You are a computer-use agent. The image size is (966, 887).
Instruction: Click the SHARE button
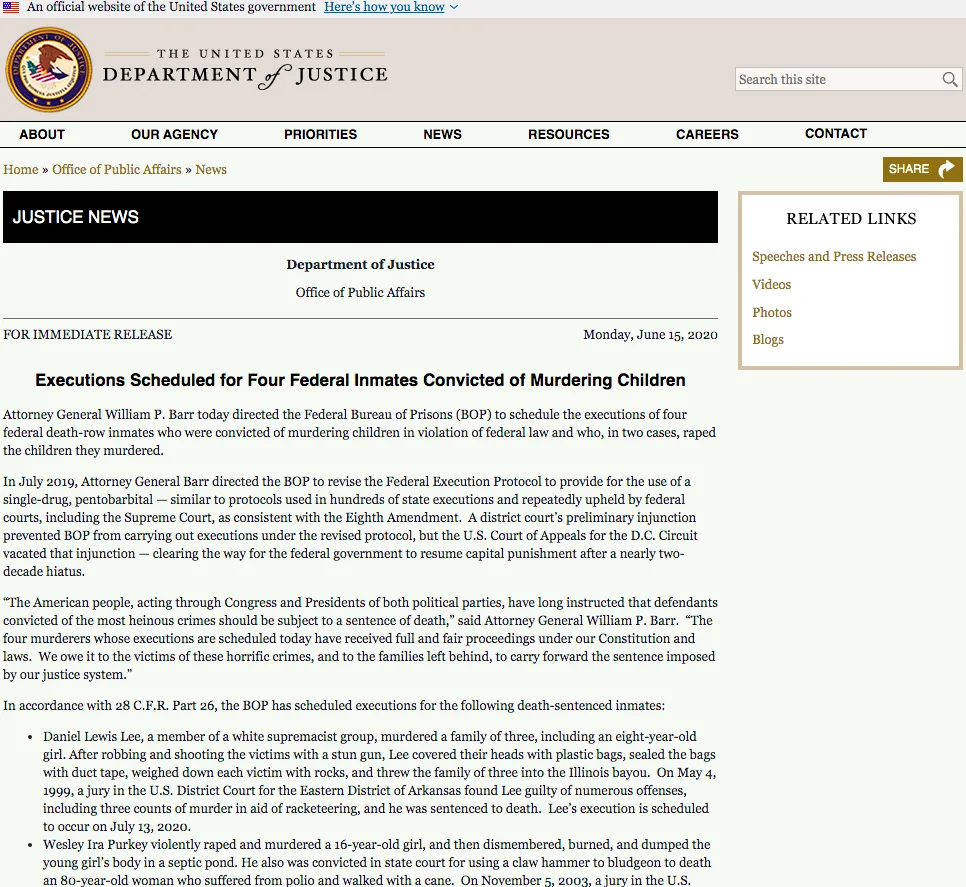click(922, 169)
